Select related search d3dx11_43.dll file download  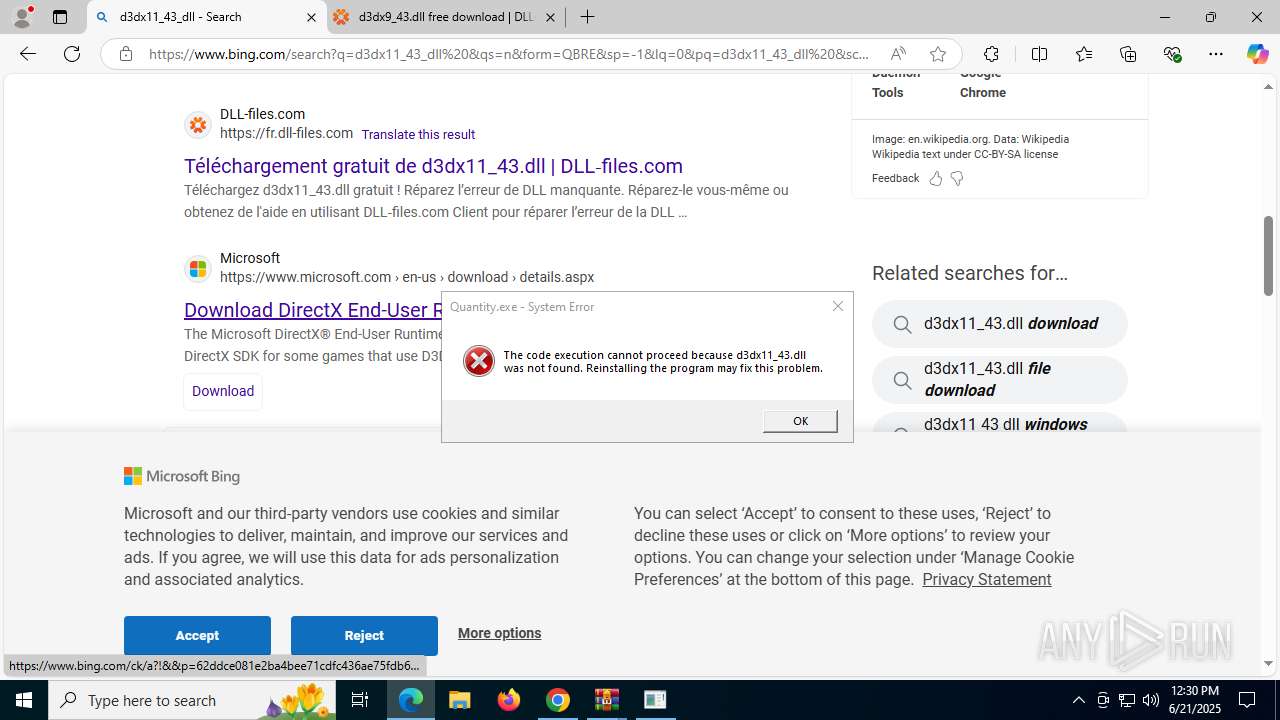tap(1000, 379)
